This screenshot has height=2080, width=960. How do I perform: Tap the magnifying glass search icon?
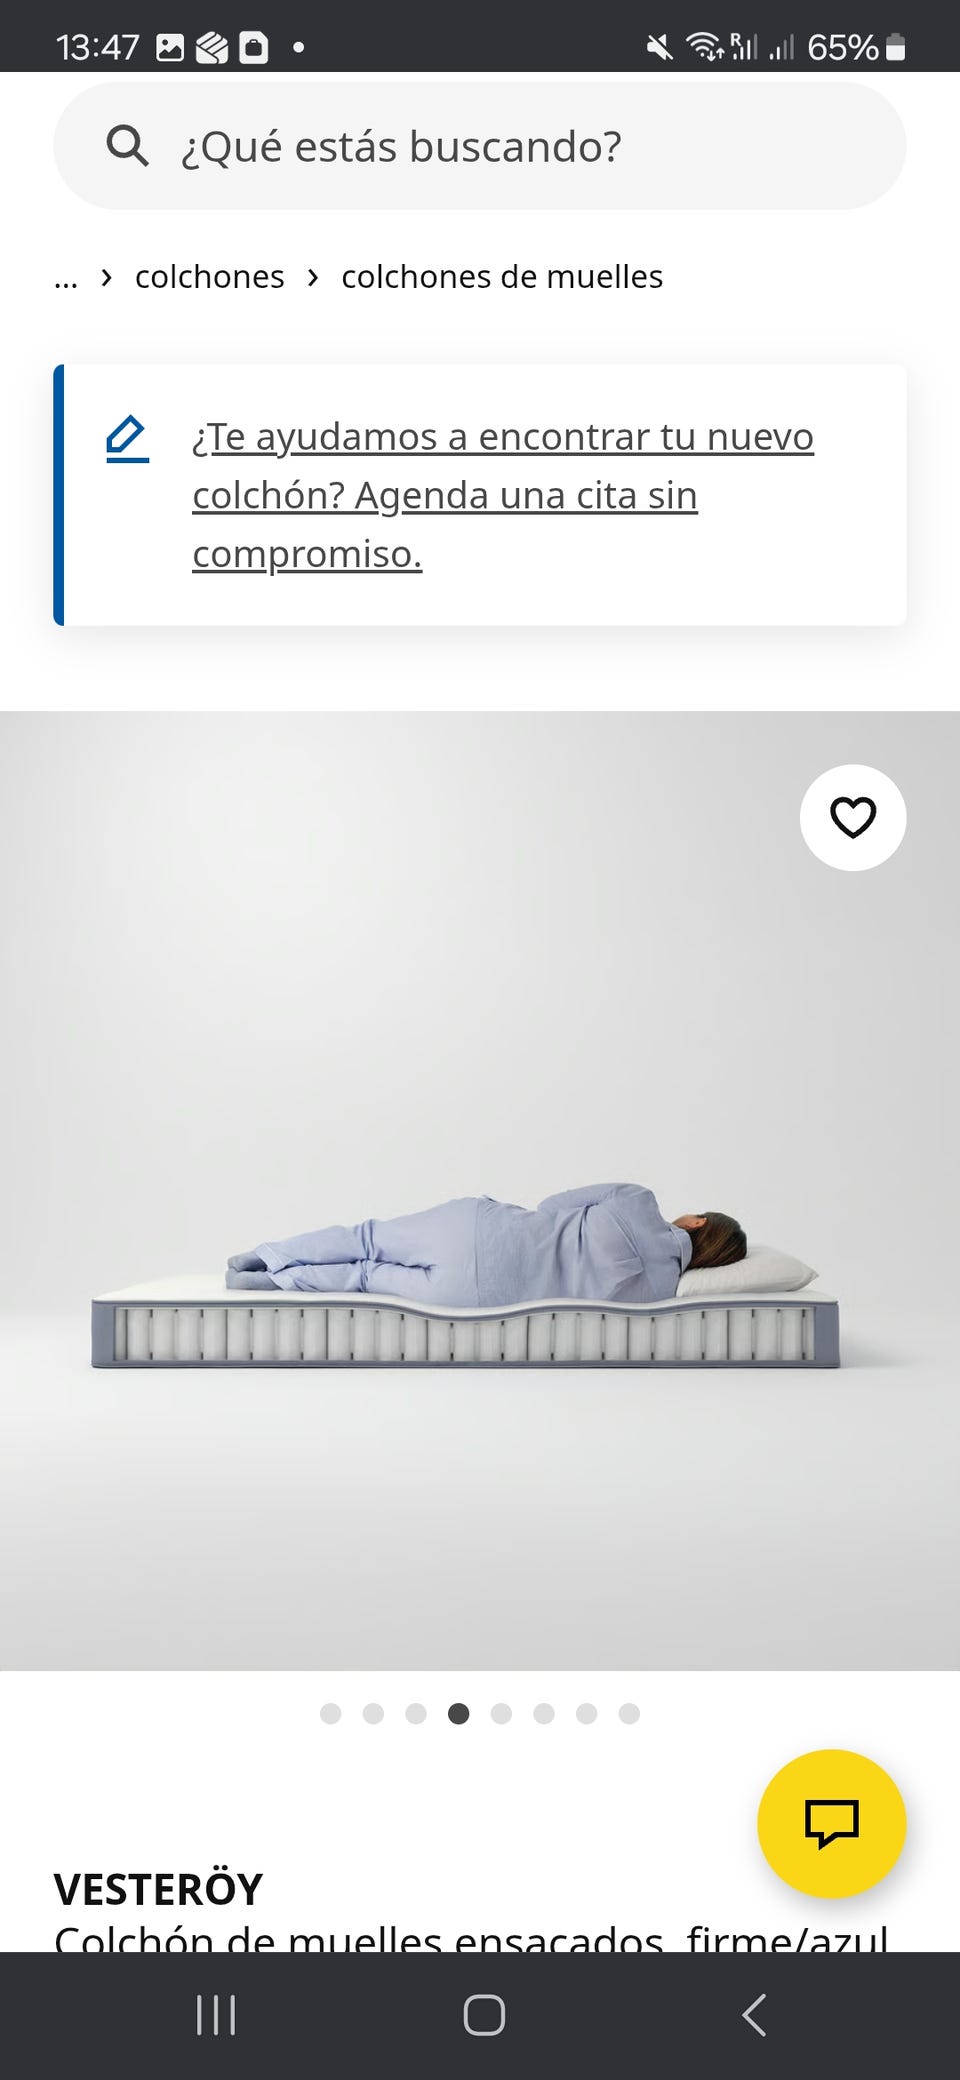pyautogui.click(x=127, y=146)
